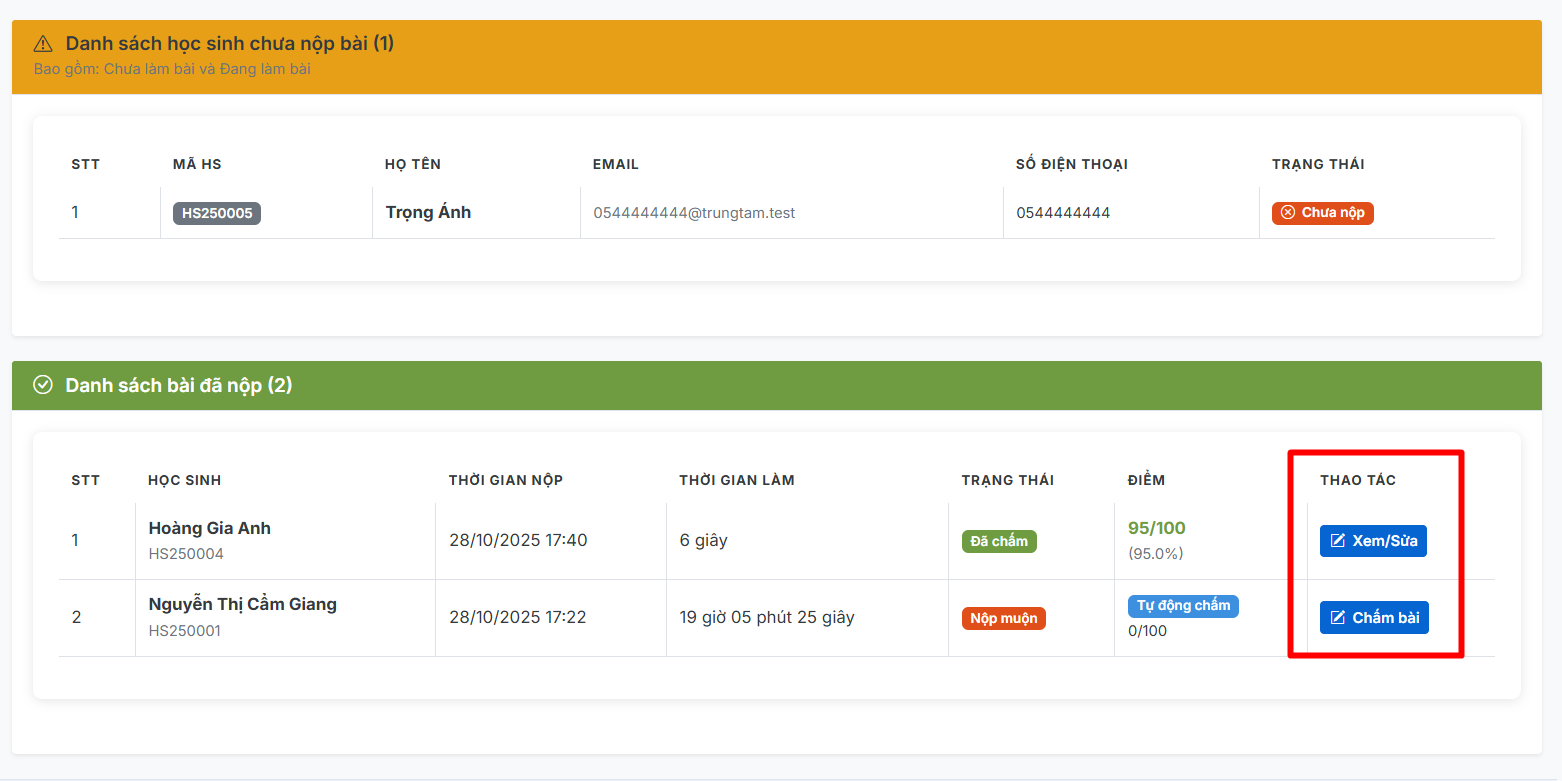Click the Danh sách học sinh chưa nộp bài title

pos(230,44)
